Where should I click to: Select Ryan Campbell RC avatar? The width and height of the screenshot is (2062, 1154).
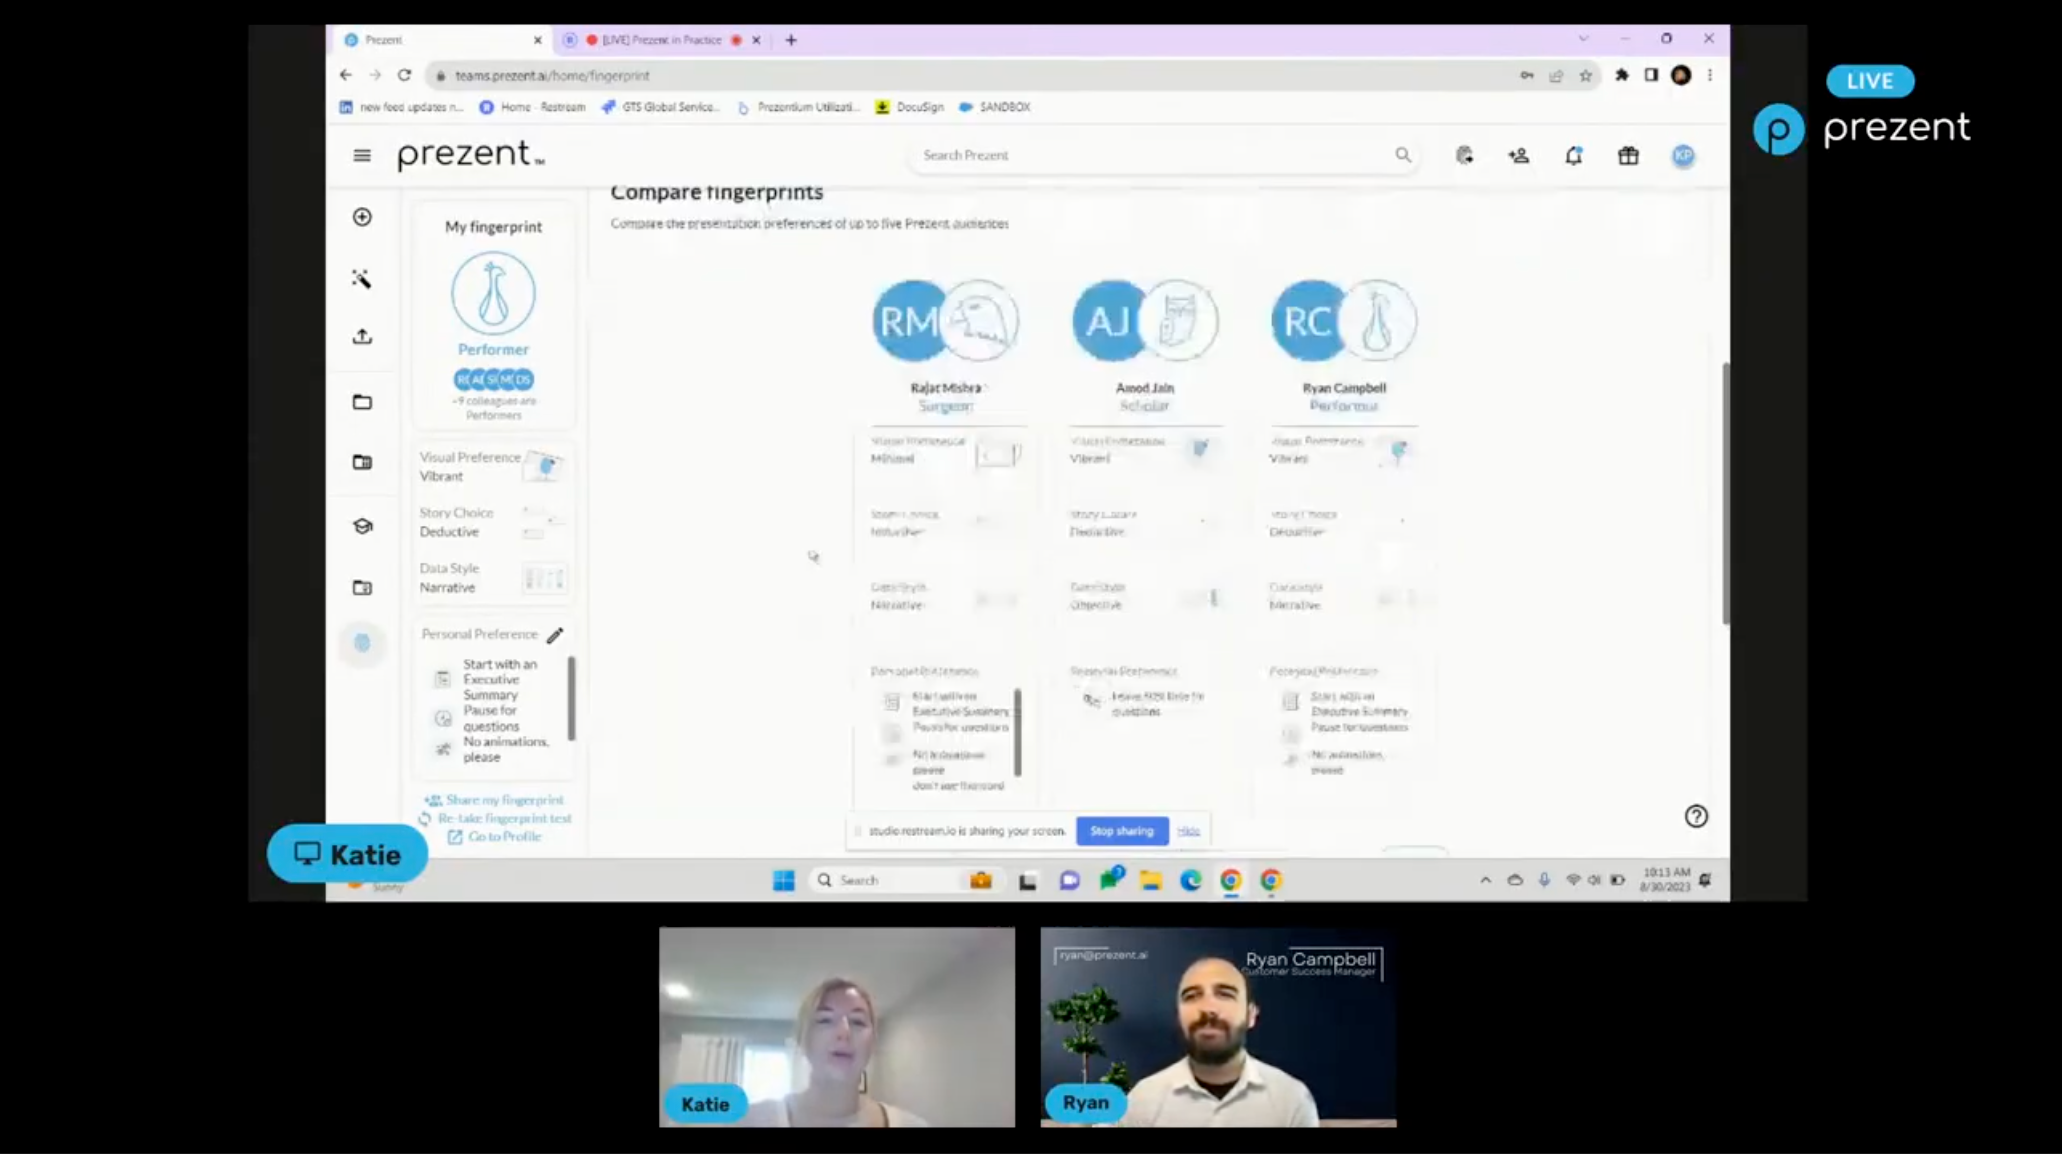(x=1307, y=321)
